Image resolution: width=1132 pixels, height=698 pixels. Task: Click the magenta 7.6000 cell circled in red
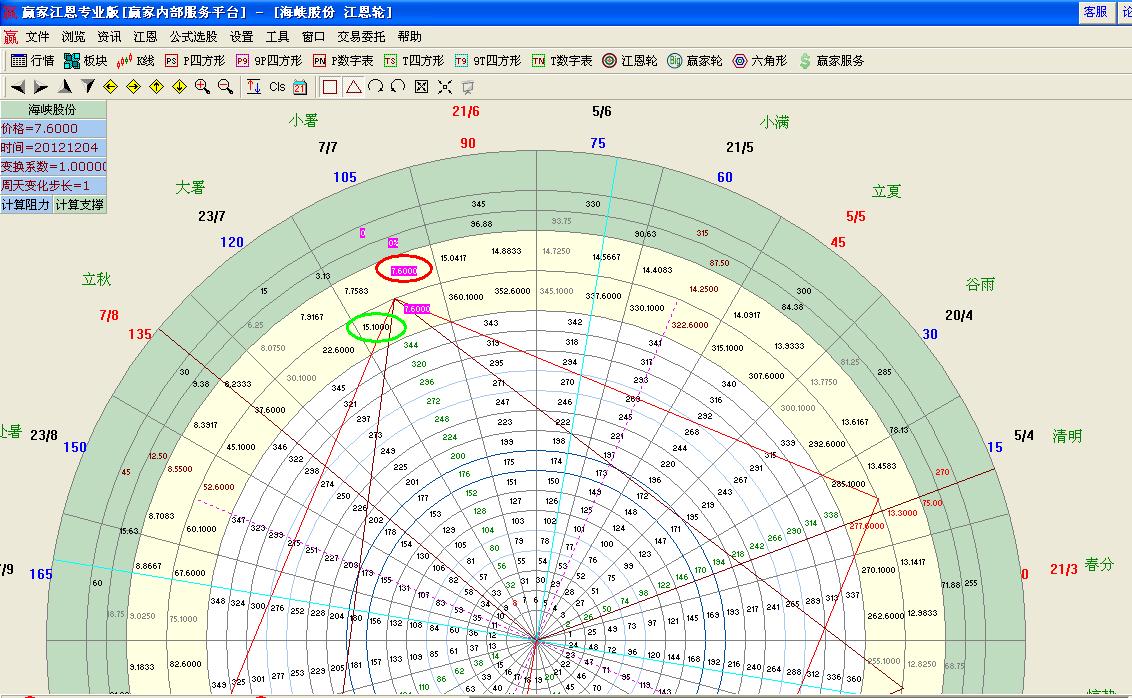click(404, 270)
